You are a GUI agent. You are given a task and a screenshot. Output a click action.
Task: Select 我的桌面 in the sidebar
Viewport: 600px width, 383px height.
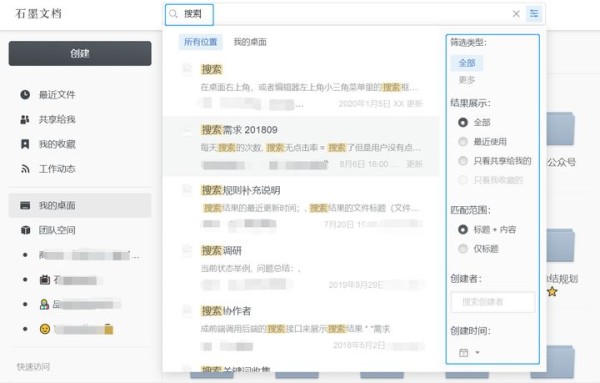[80, 205]
